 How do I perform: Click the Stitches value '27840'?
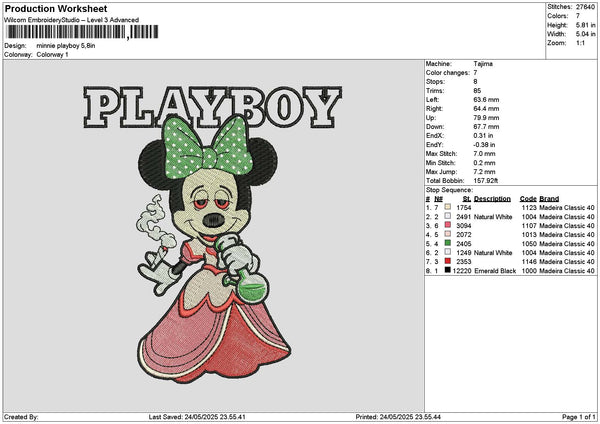[x=585, y=7]
